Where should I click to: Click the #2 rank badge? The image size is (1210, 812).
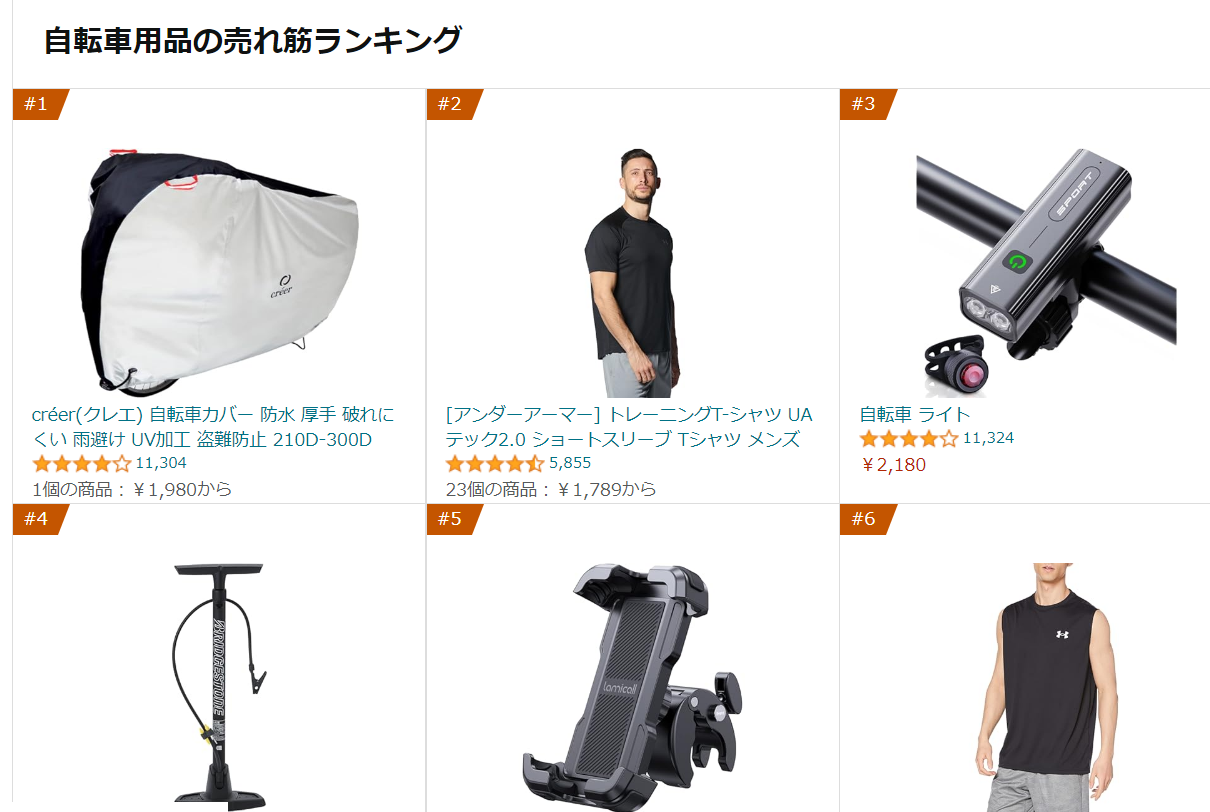point(452,104)
